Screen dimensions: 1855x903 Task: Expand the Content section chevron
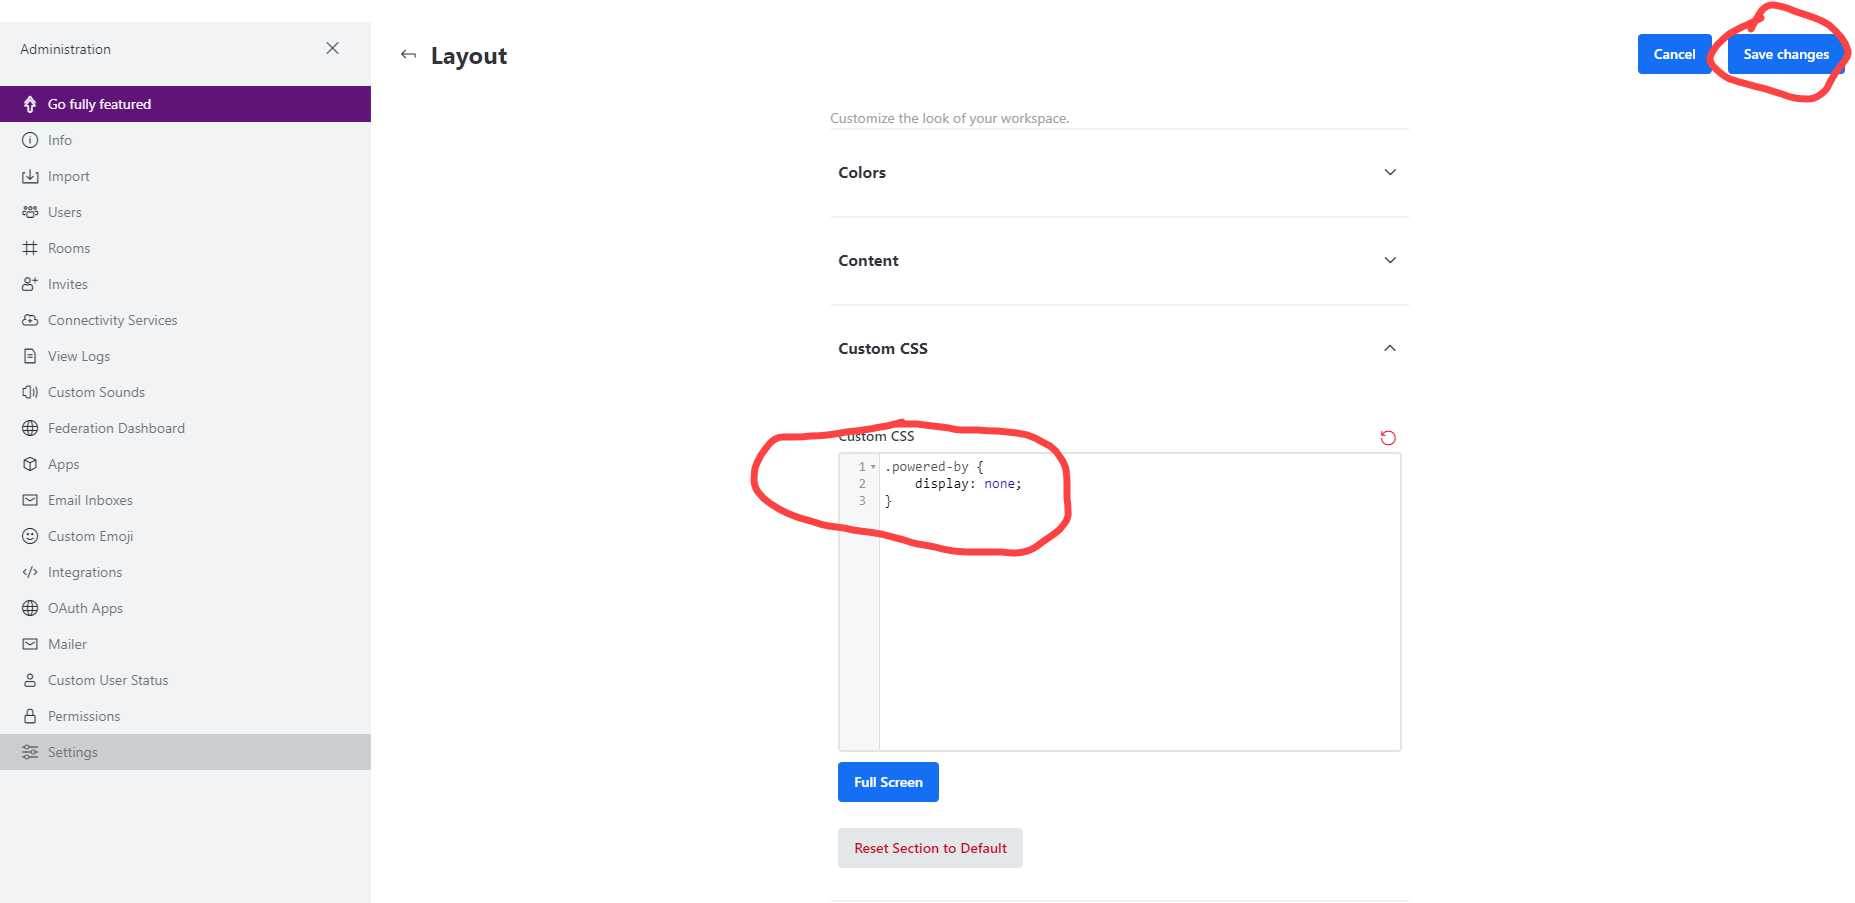click(1389, 260)
